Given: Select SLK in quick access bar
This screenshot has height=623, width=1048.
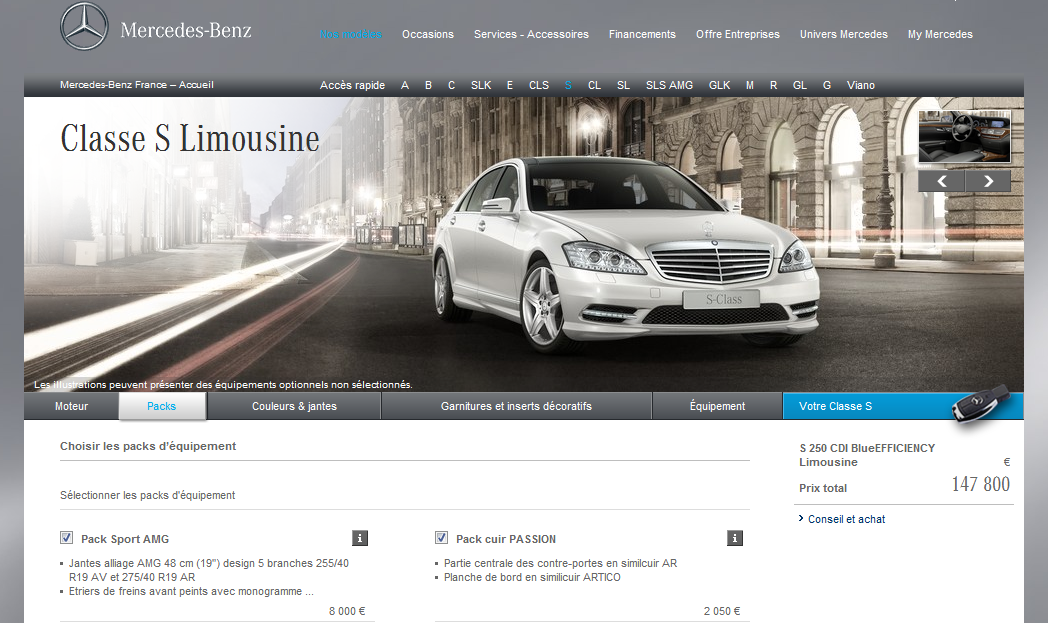Looking at the screenshot, I should (481, 86).
